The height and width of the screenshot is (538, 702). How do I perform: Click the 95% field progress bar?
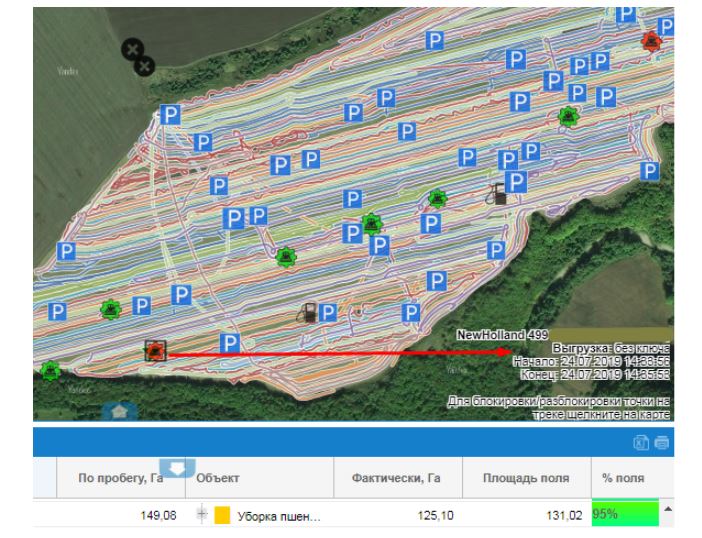tap(625, 513)
